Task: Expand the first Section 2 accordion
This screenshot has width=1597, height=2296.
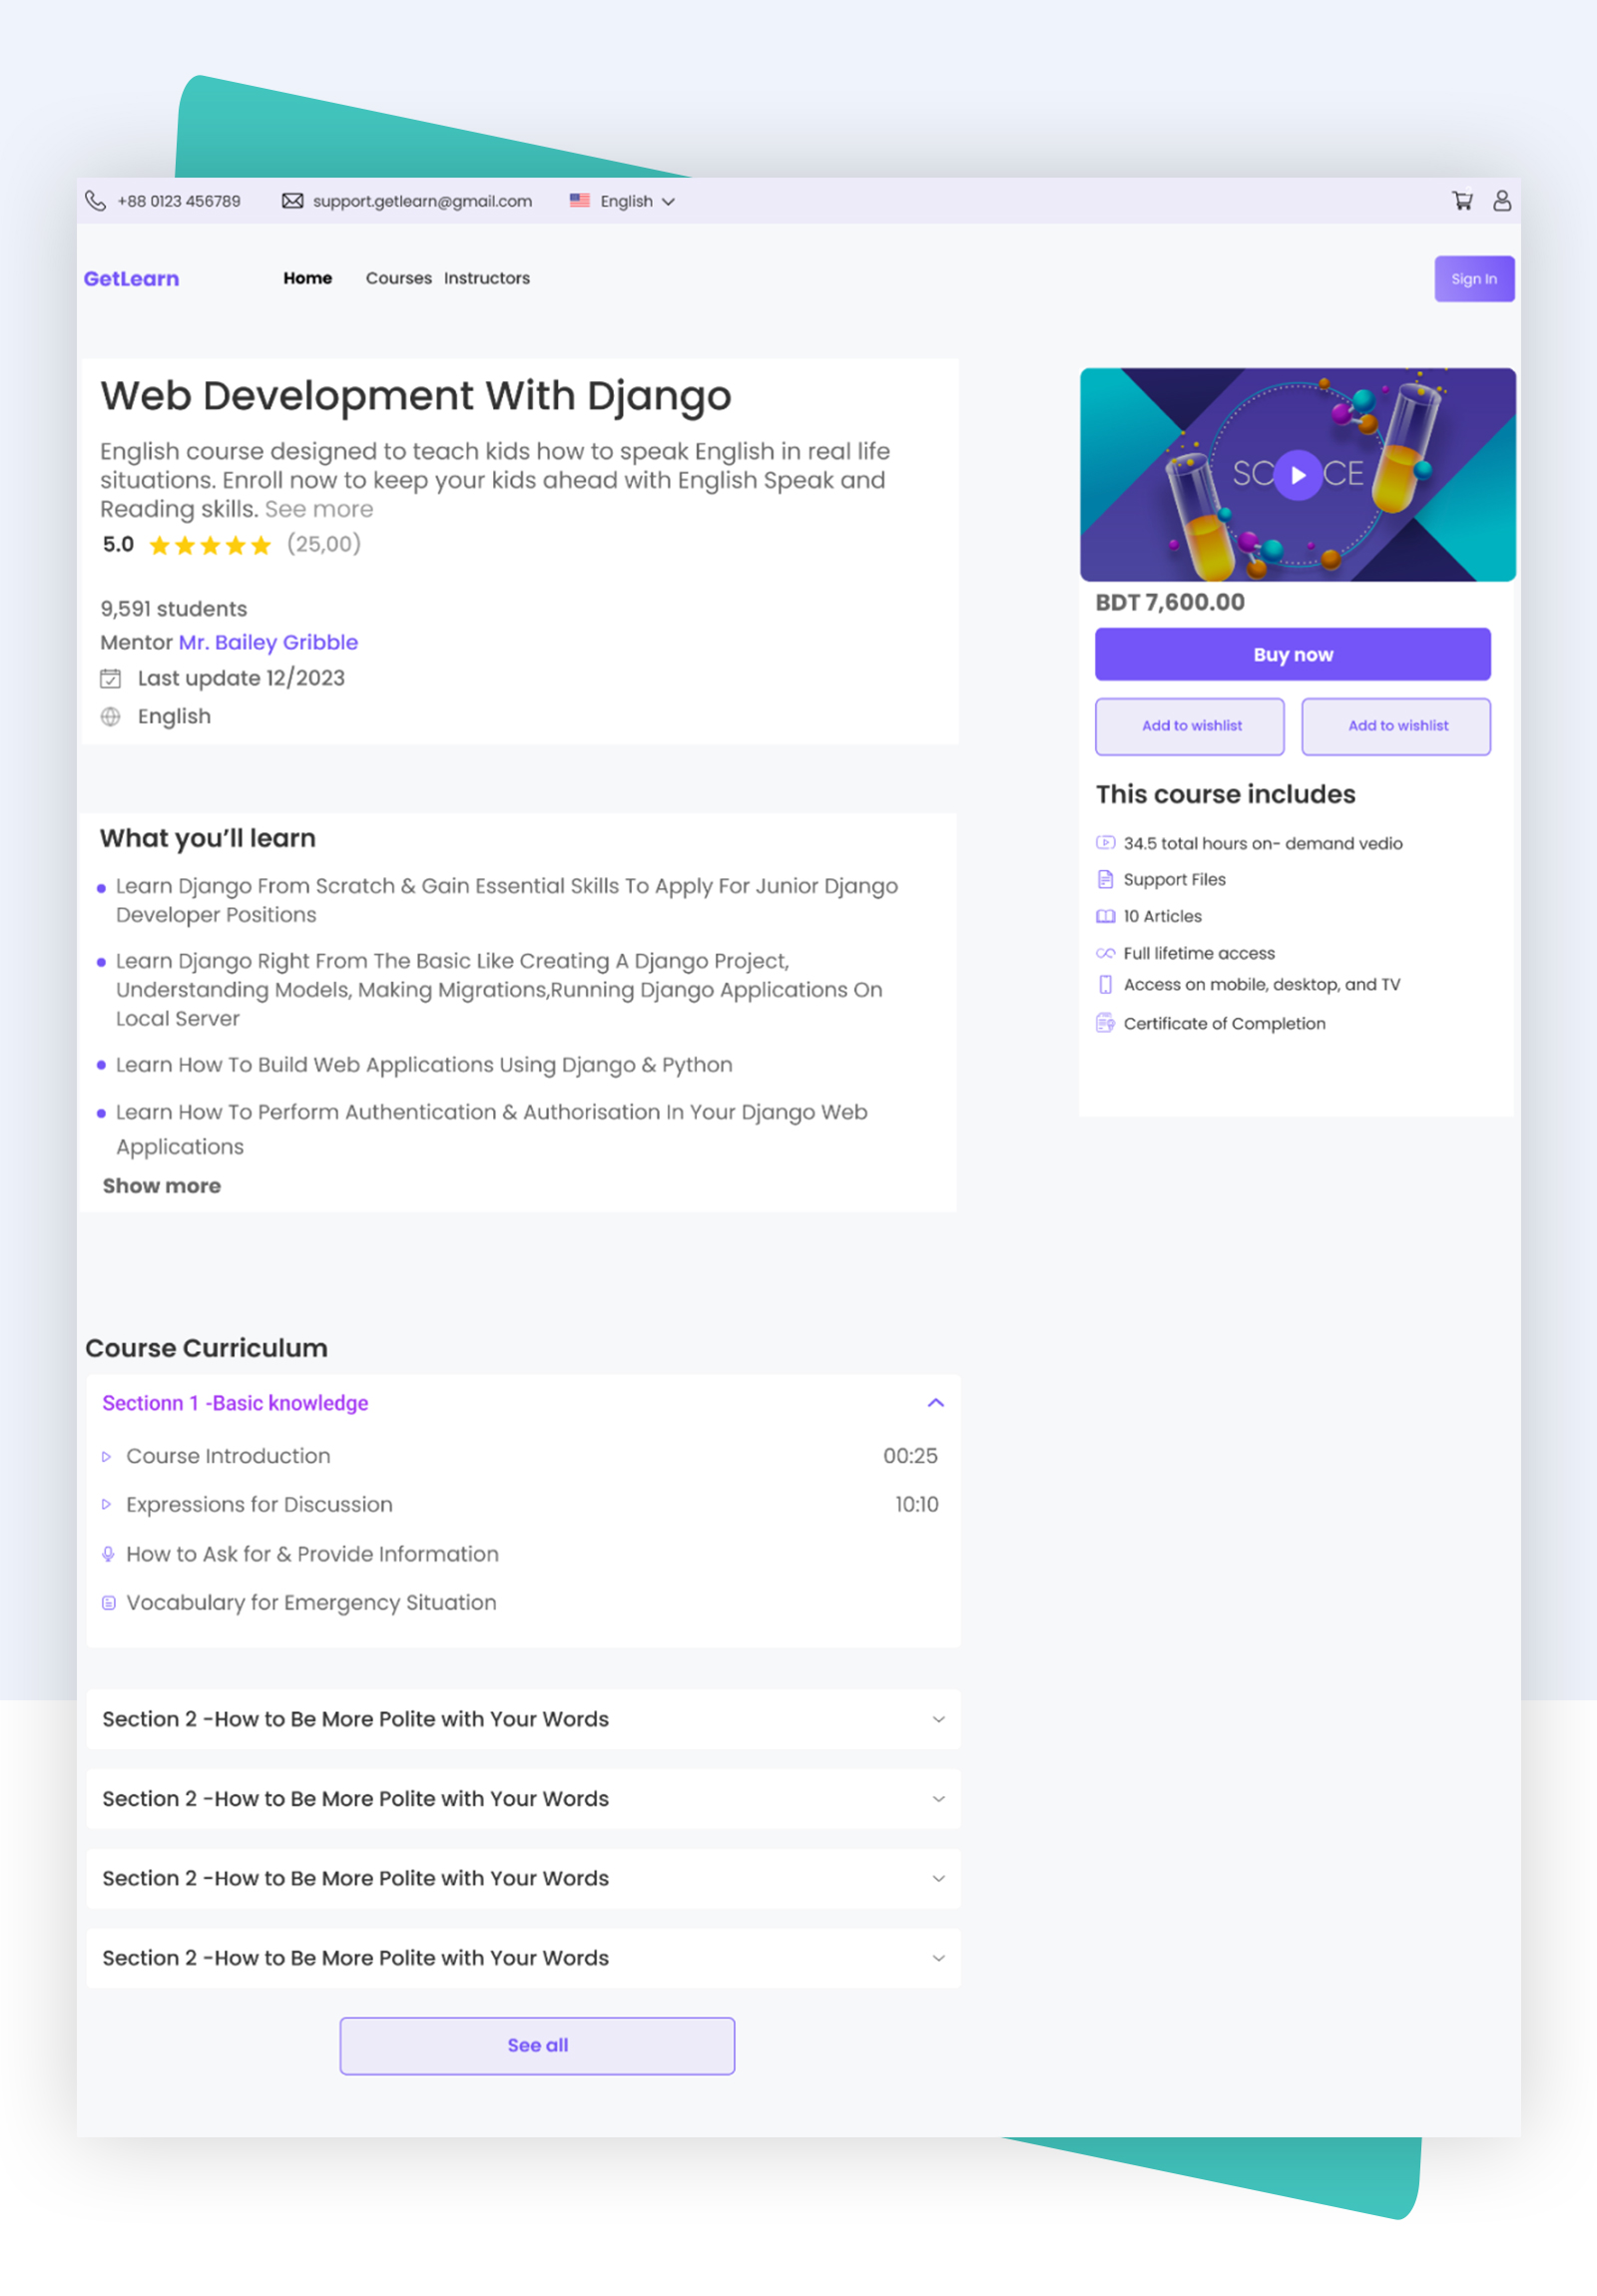Action: click(938, 1719)
